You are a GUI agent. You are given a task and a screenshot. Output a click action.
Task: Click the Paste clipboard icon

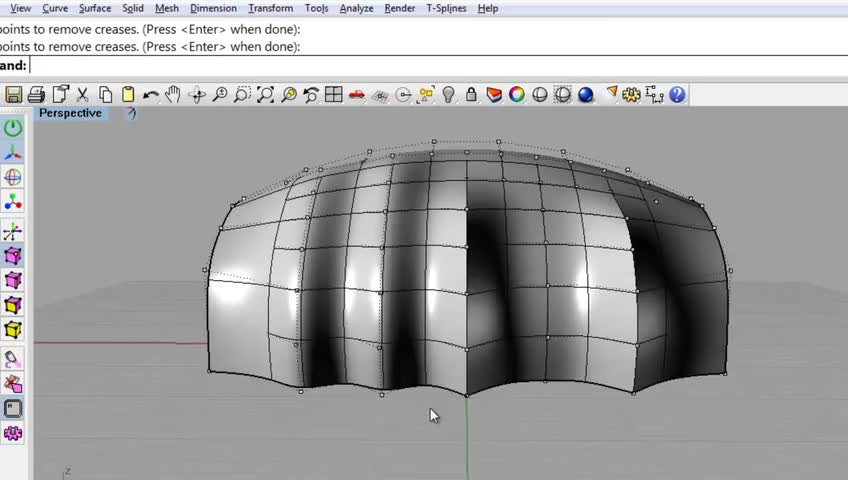pos(128,95)
